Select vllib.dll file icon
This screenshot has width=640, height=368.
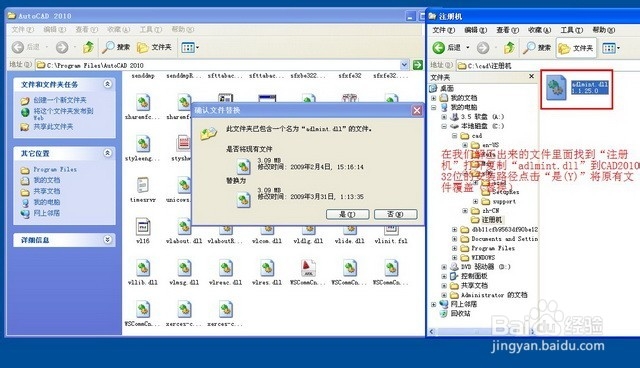click(143, 268)
